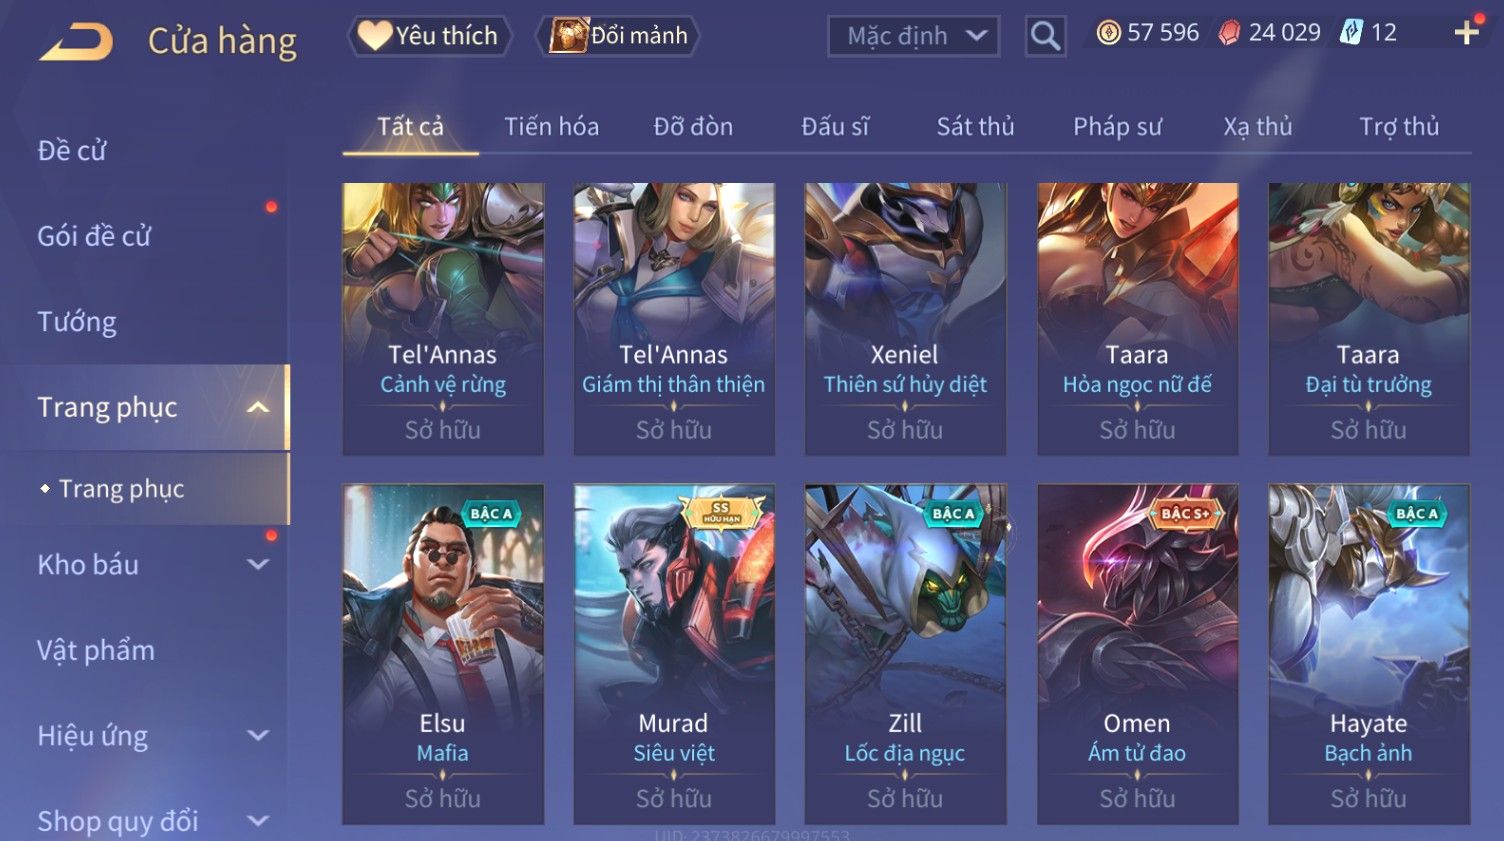Image resolution: width=1504 pixels, height=841 pixels.
Task: Open Yêu thích heart favorites
Action: (429, 36)
